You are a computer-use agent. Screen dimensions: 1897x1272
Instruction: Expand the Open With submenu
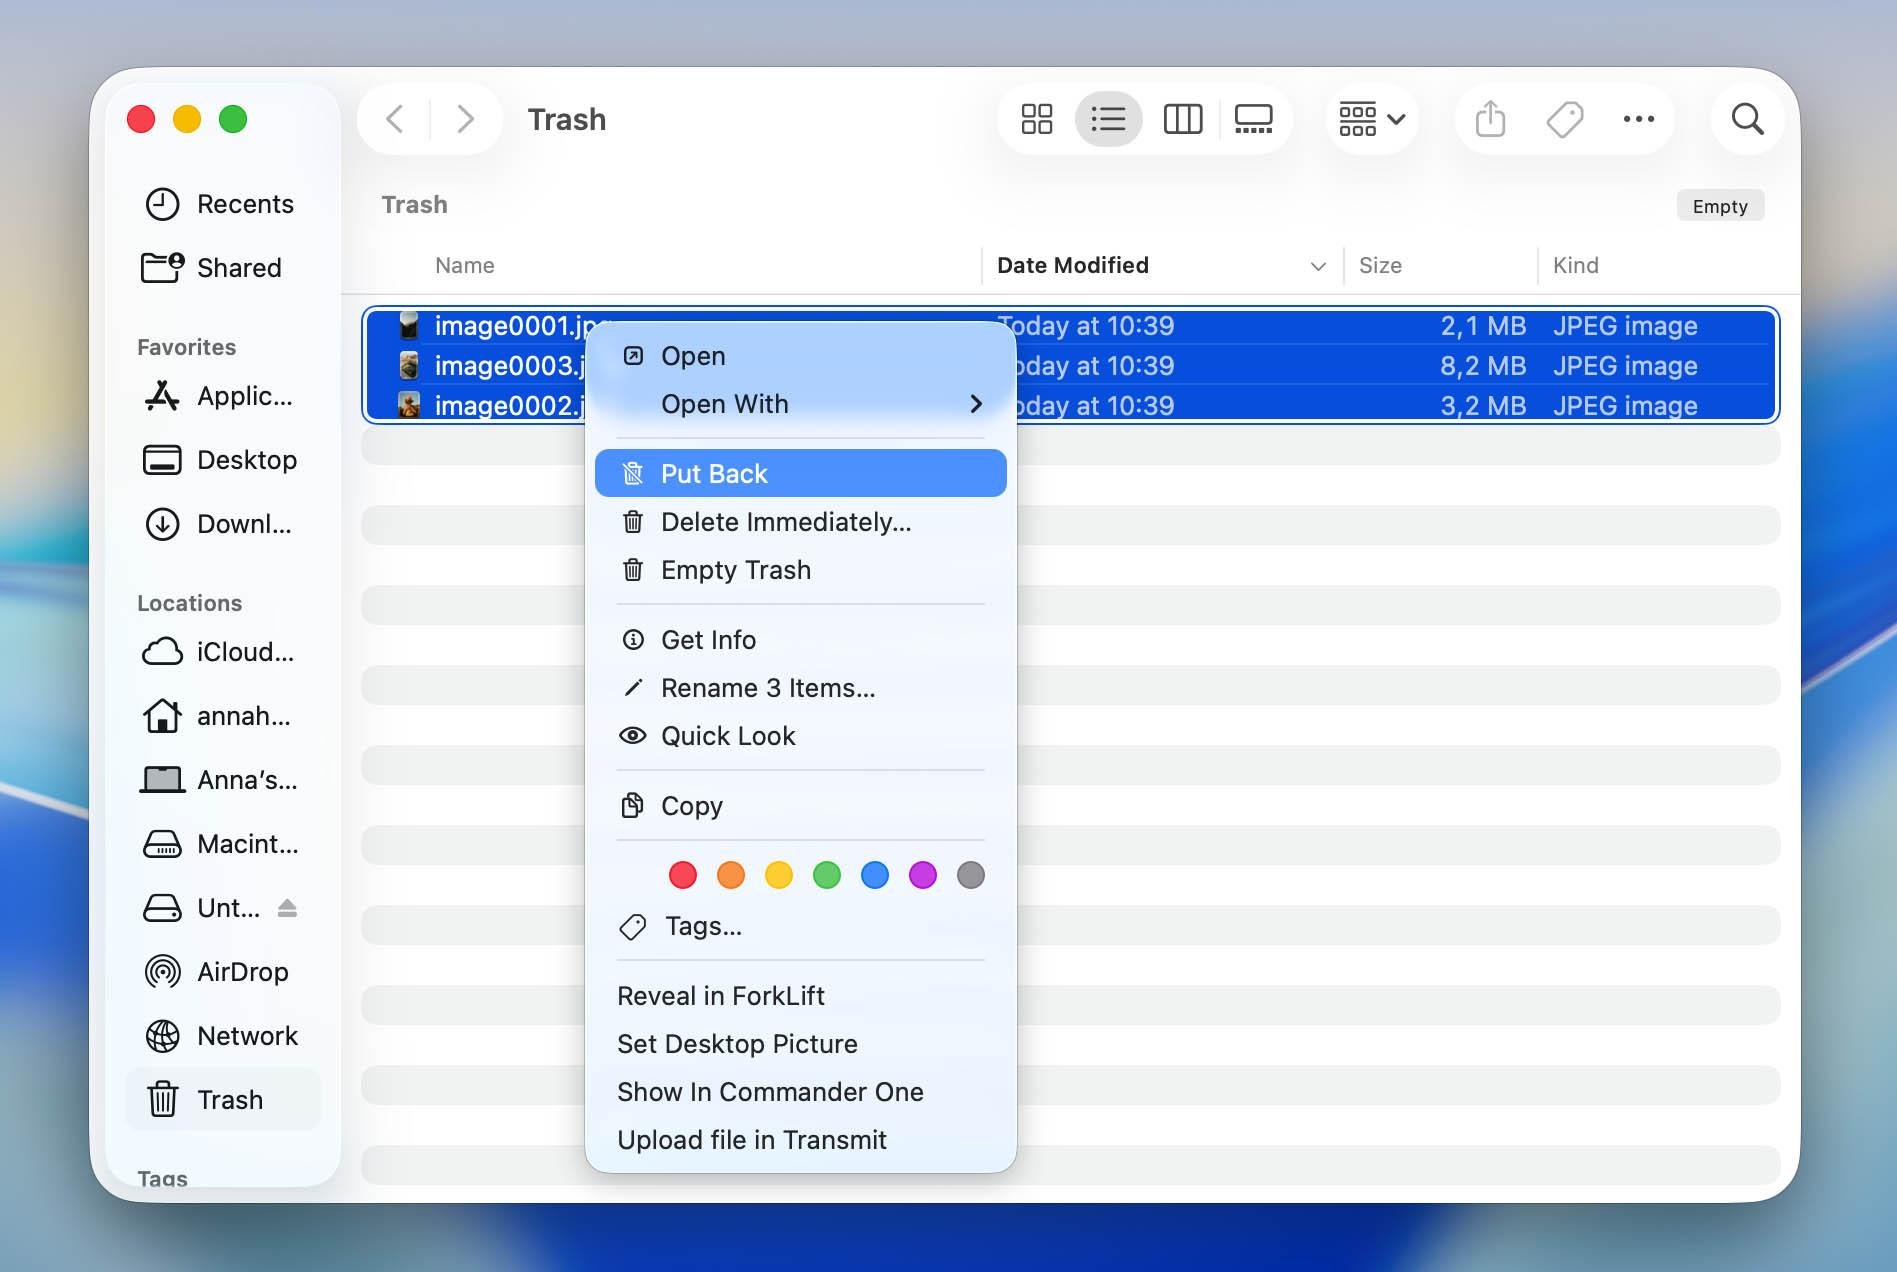click(x=801, y=404)
